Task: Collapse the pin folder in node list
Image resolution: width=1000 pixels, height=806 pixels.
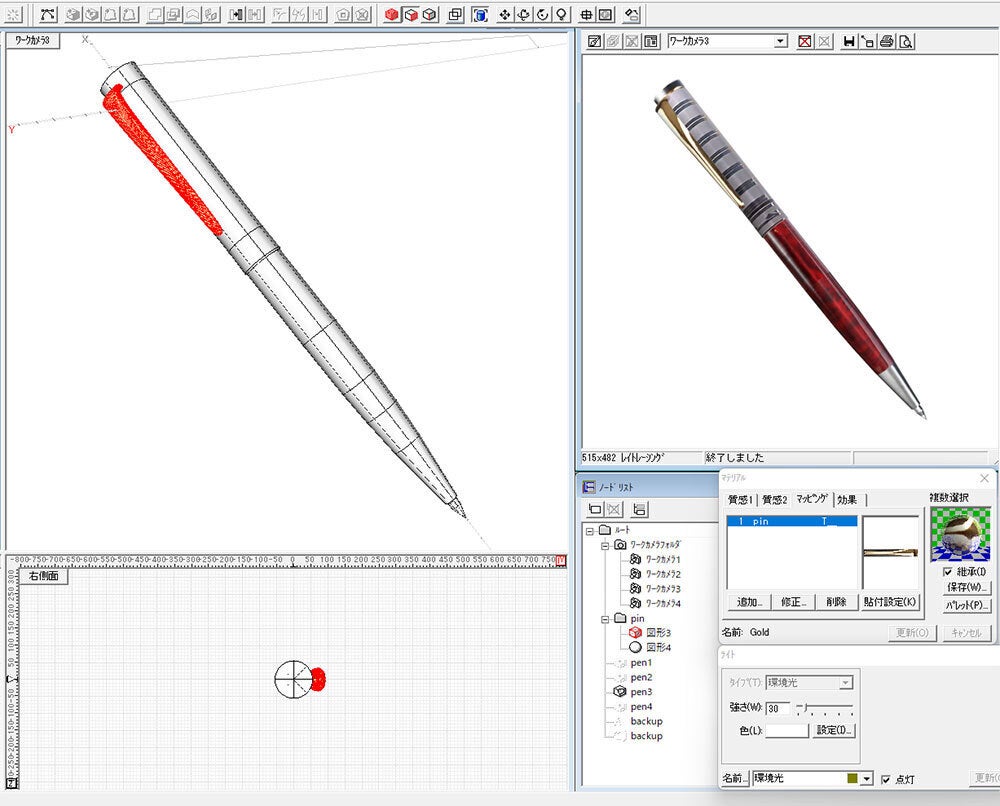Action: (605, 619)
